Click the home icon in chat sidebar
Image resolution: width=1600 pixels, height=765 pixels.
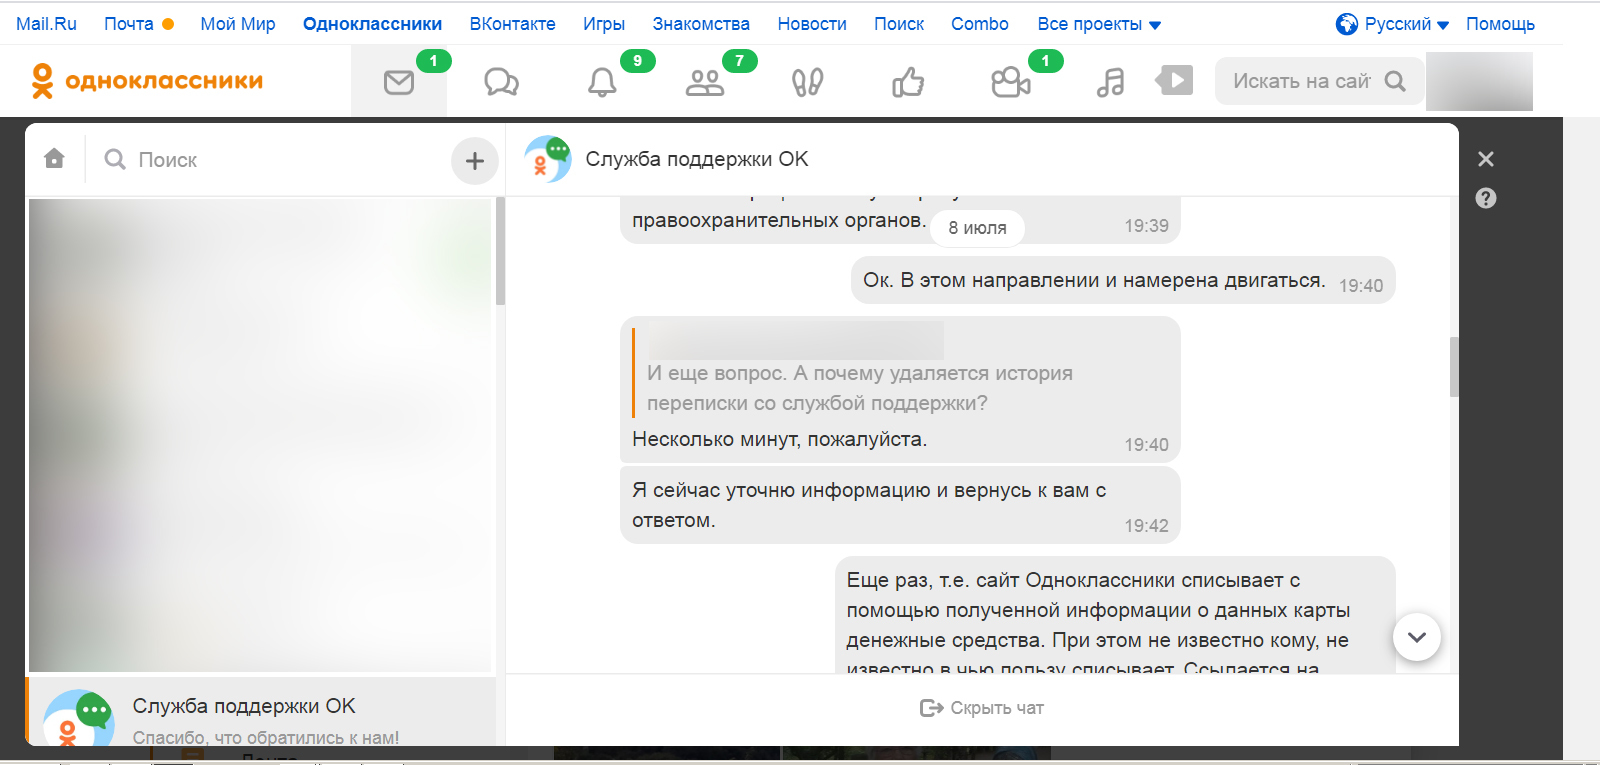pyautogui.click(x=55, y=159)
